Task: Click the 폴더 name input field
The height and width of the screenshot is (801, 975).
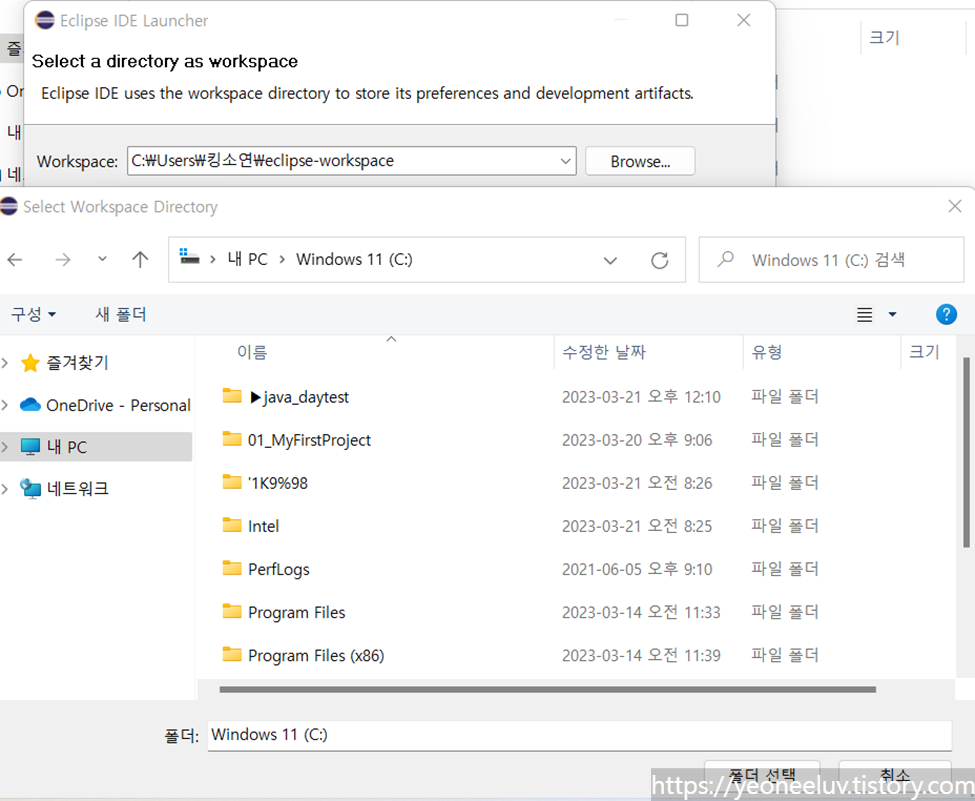Action: [x=580, y=735]
